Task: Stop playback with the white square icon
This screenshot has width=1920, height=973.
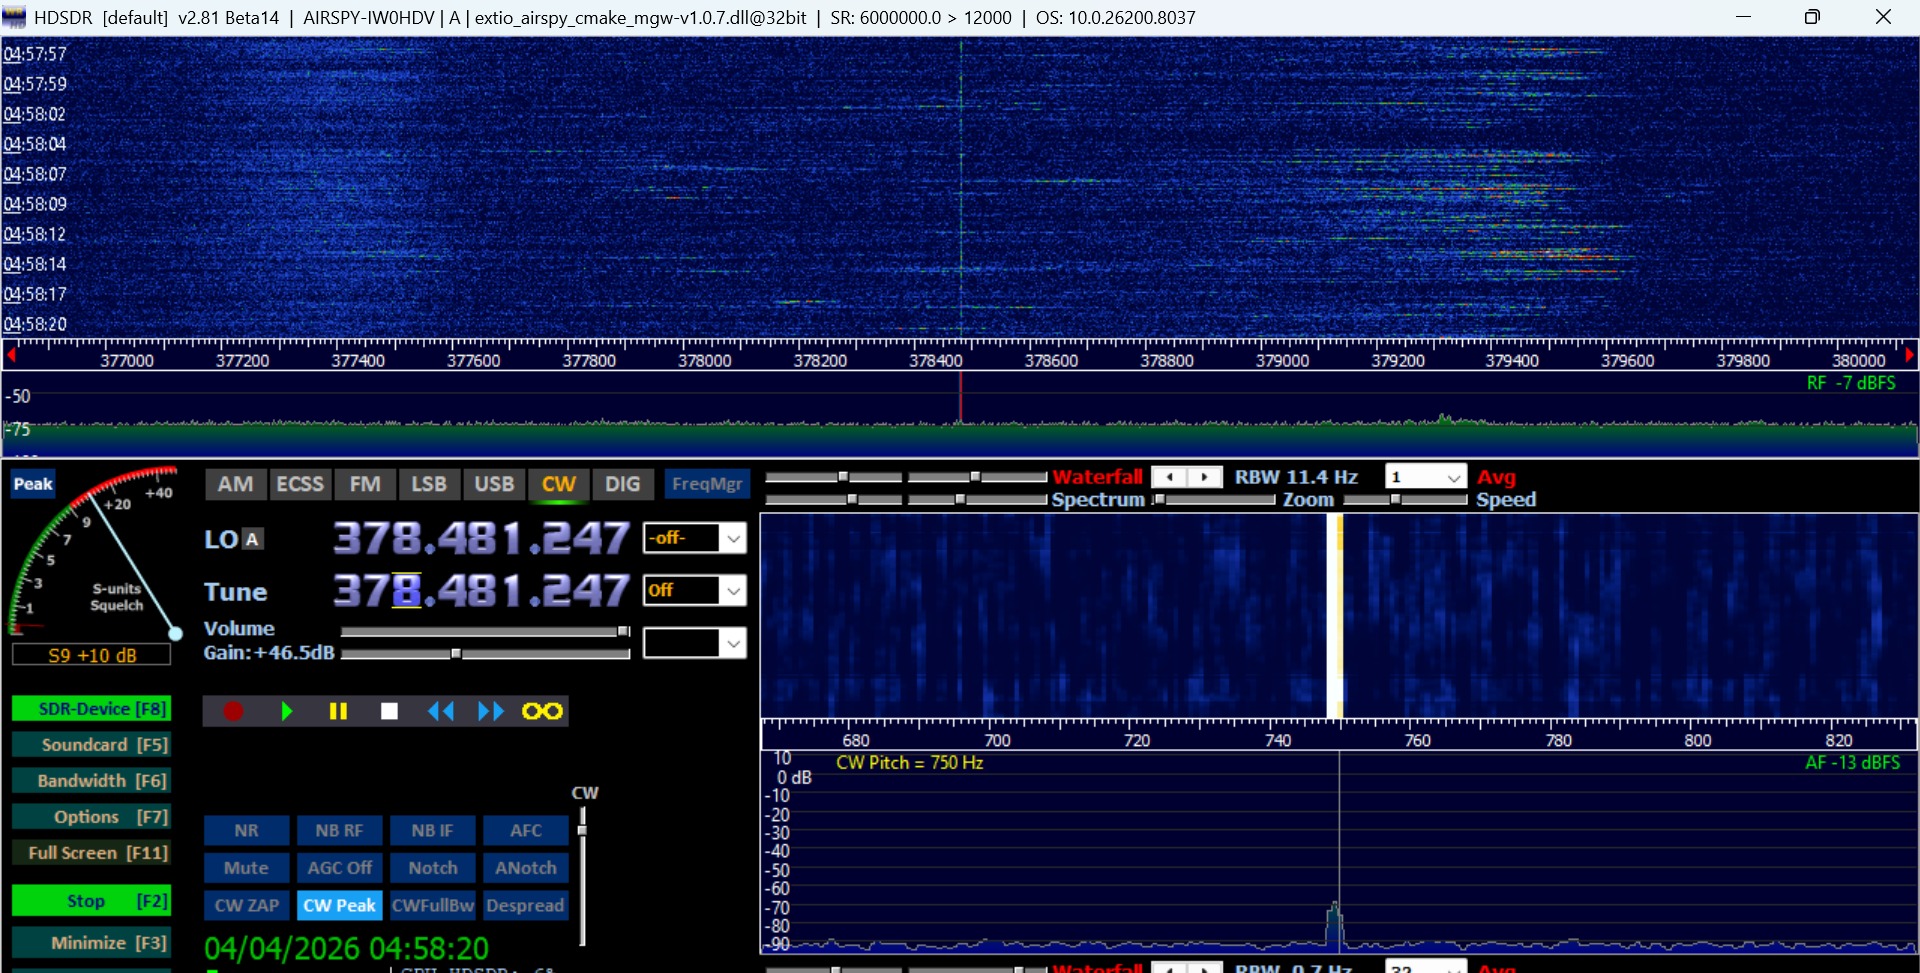Action: pos(389,711)
